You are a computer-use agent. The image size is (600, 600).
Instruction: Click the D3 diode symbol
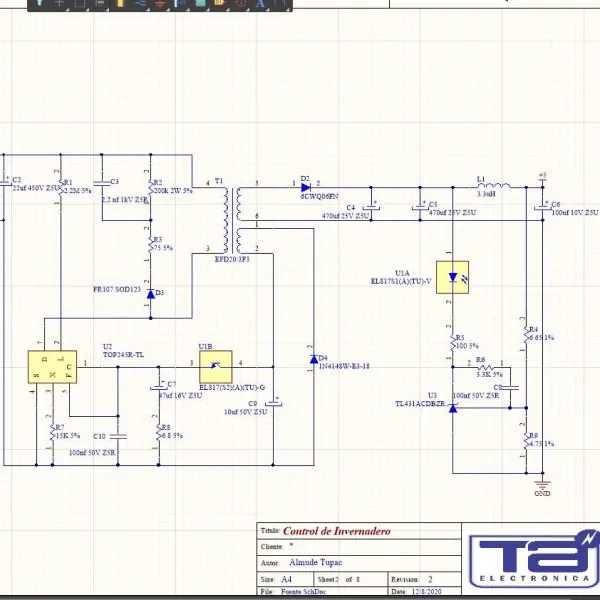pyautogui.click(x=151, y=294)
